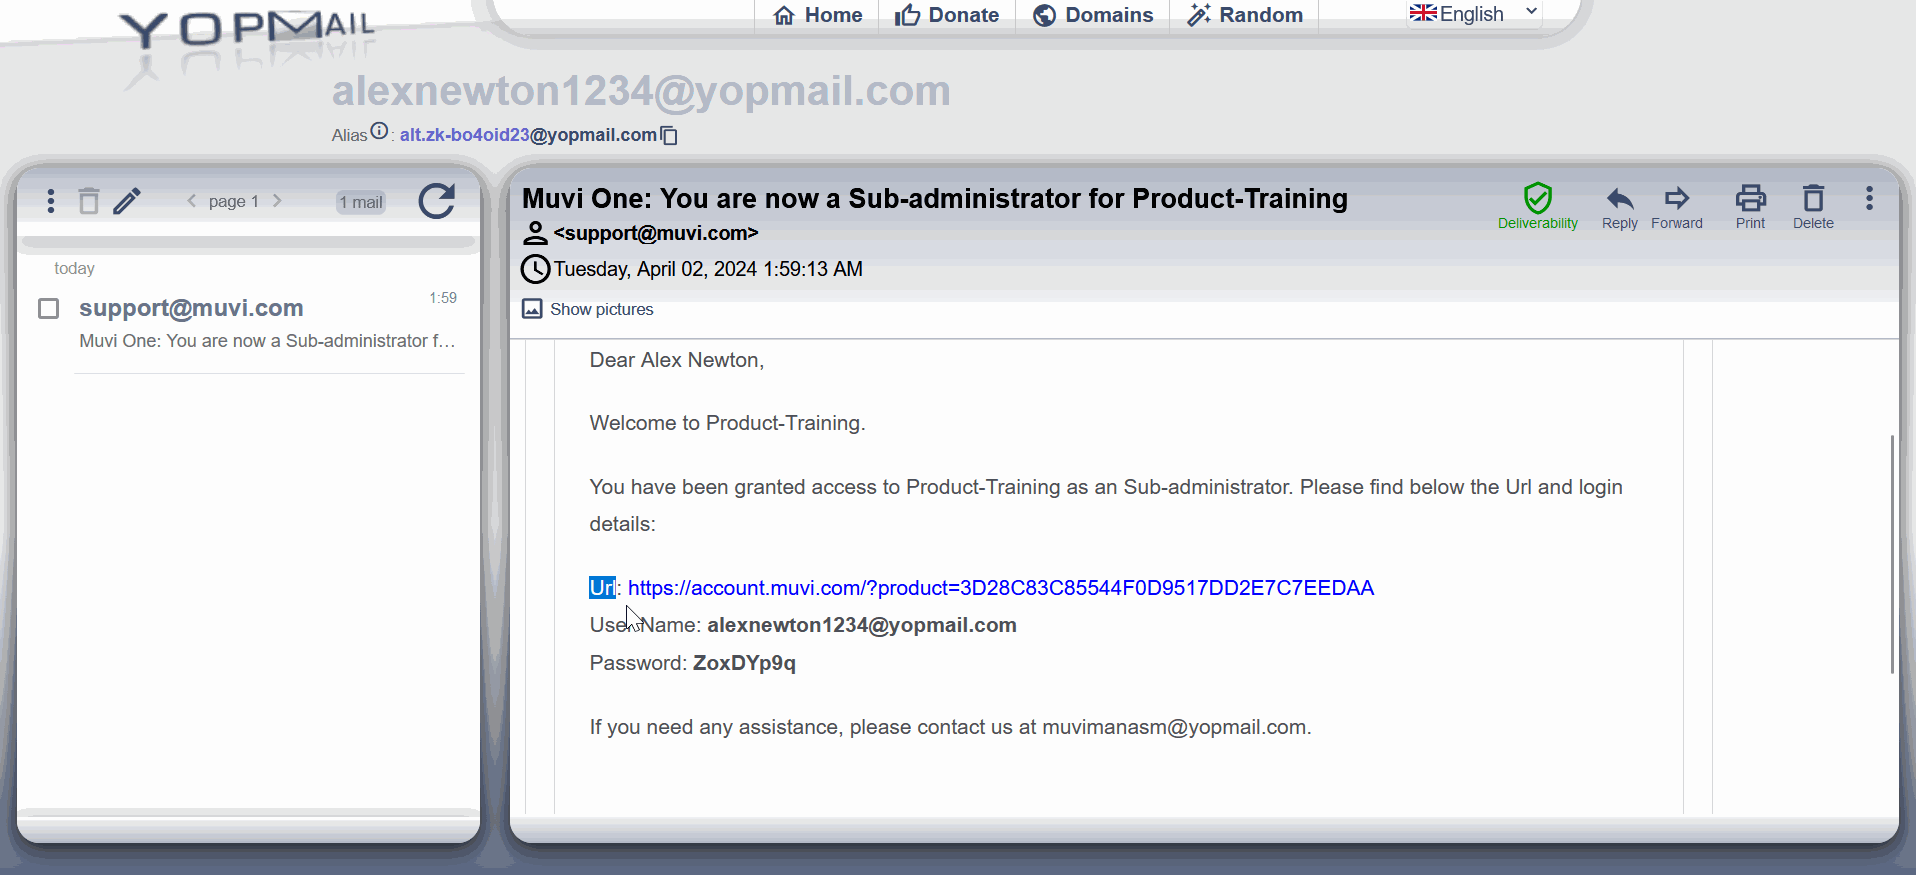This screenshot has height=875, width=1916.
Task: Open the Home menu item
Action: pyautogui.click(x=818, y=15)
